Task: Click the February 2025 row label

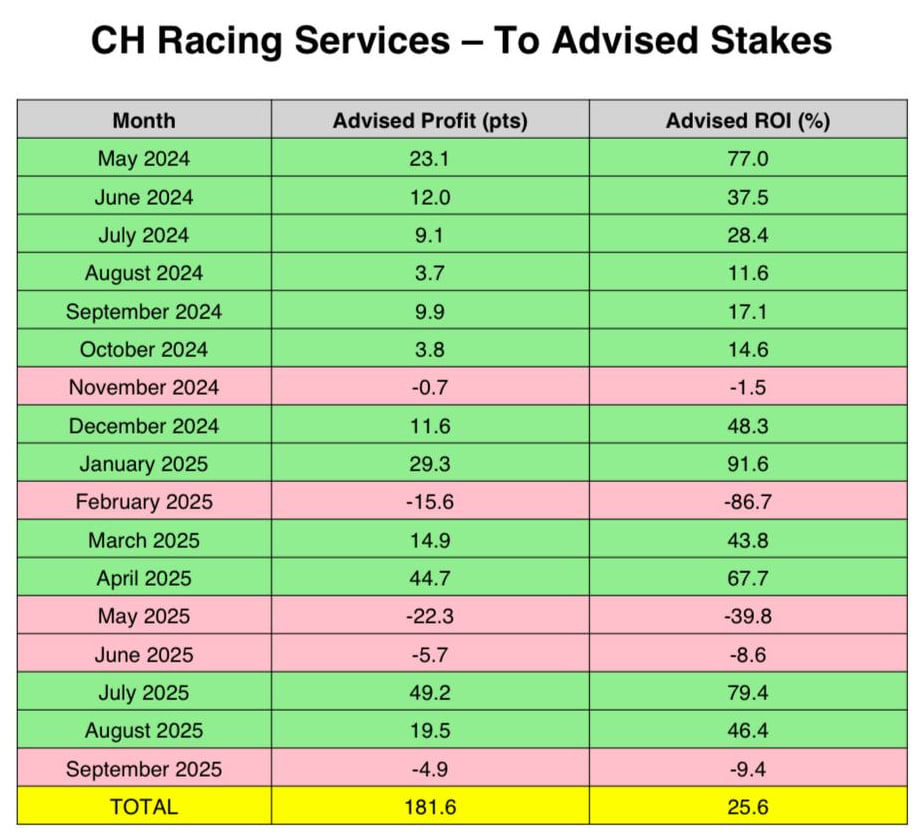Action: pos(144,502)
